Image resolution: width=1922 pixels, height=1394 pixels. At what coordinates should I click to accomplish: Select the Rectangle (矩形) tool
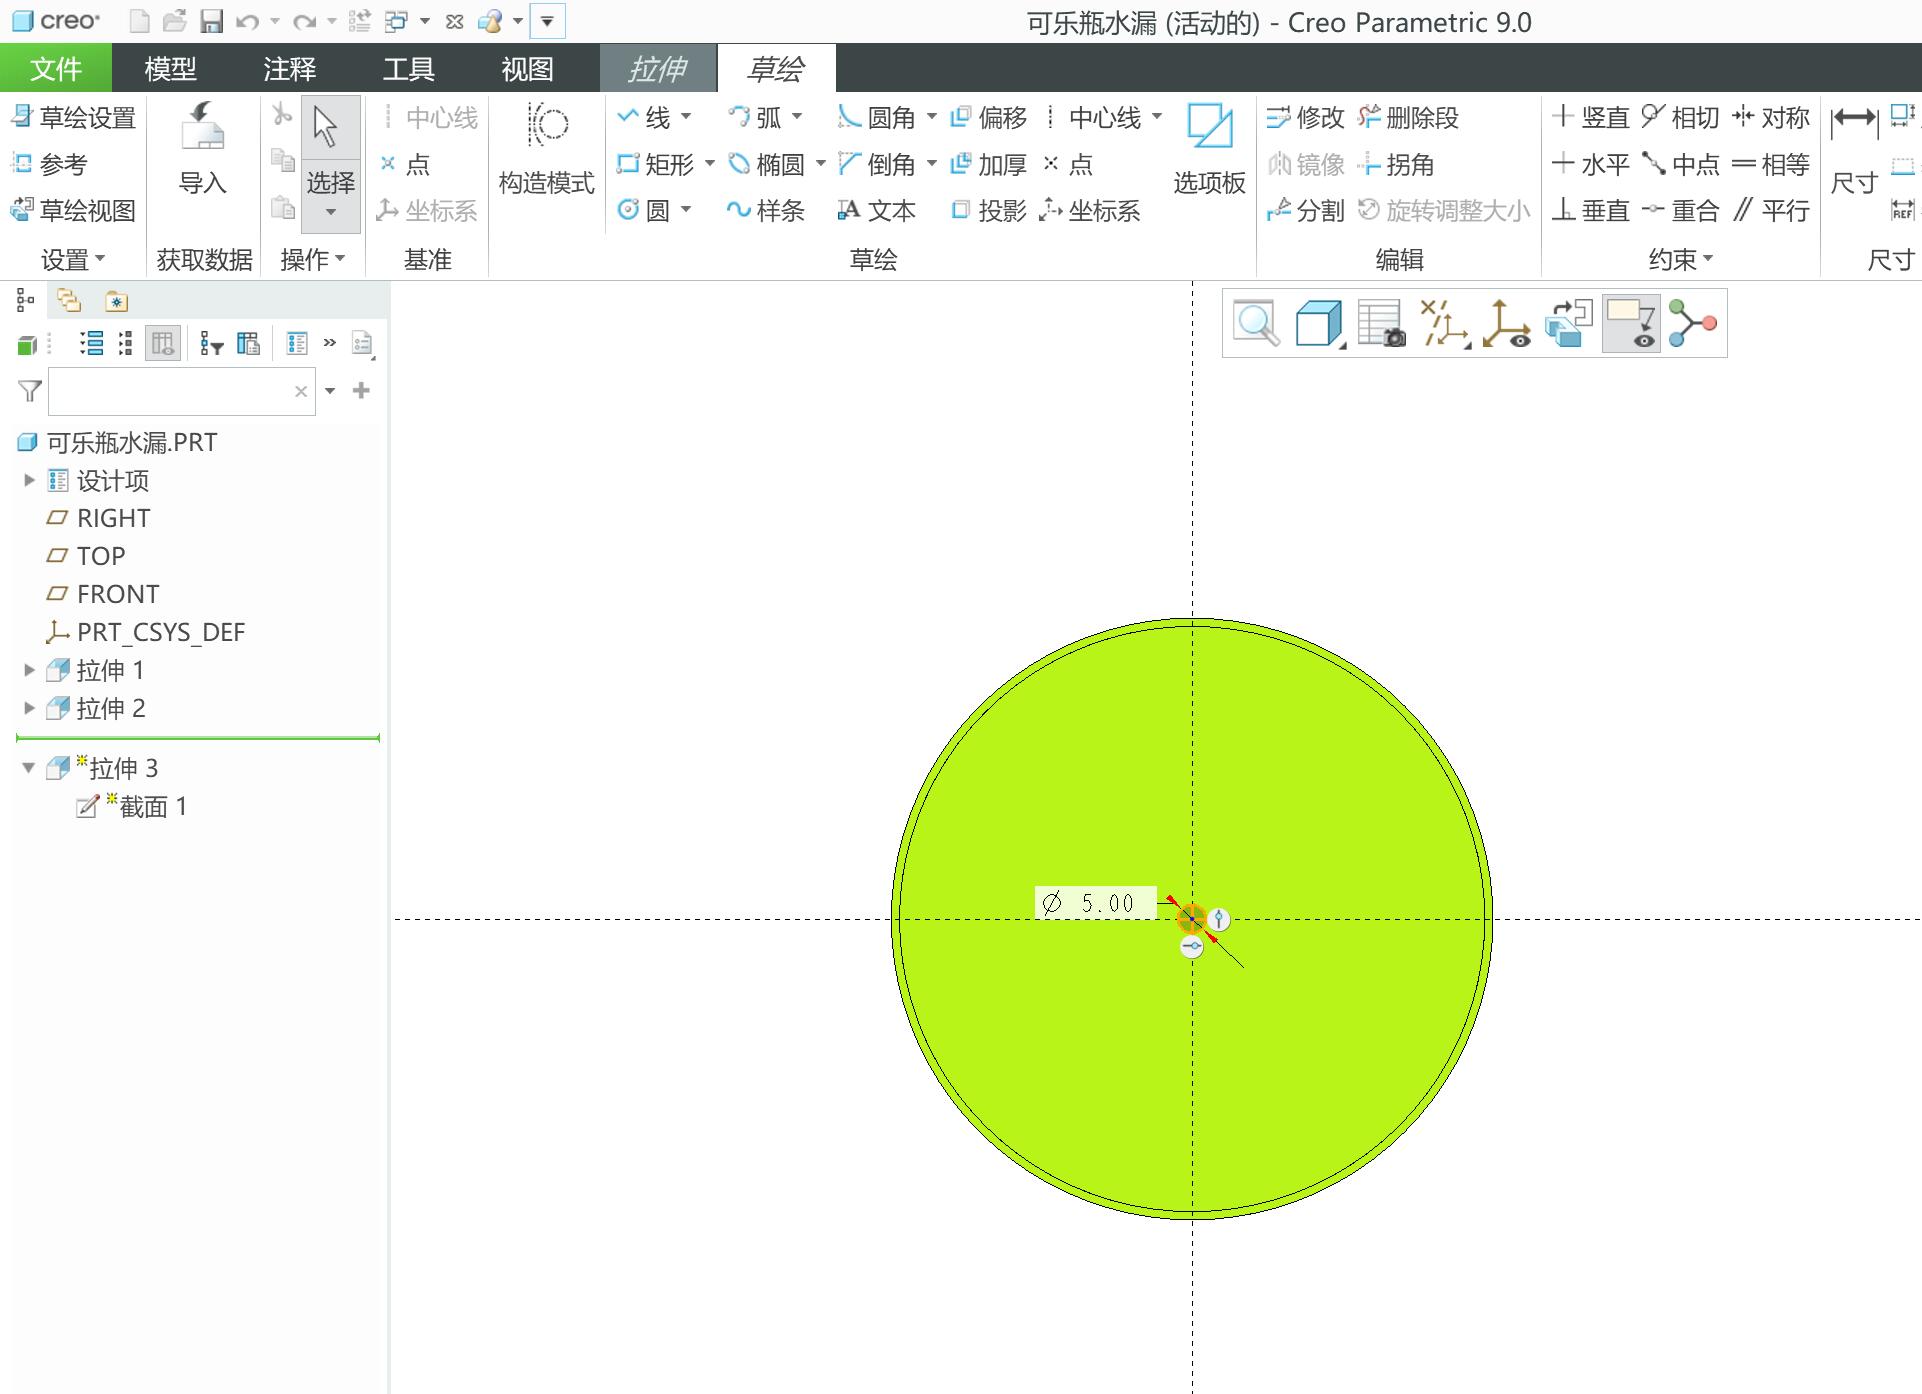click(655, 164)
